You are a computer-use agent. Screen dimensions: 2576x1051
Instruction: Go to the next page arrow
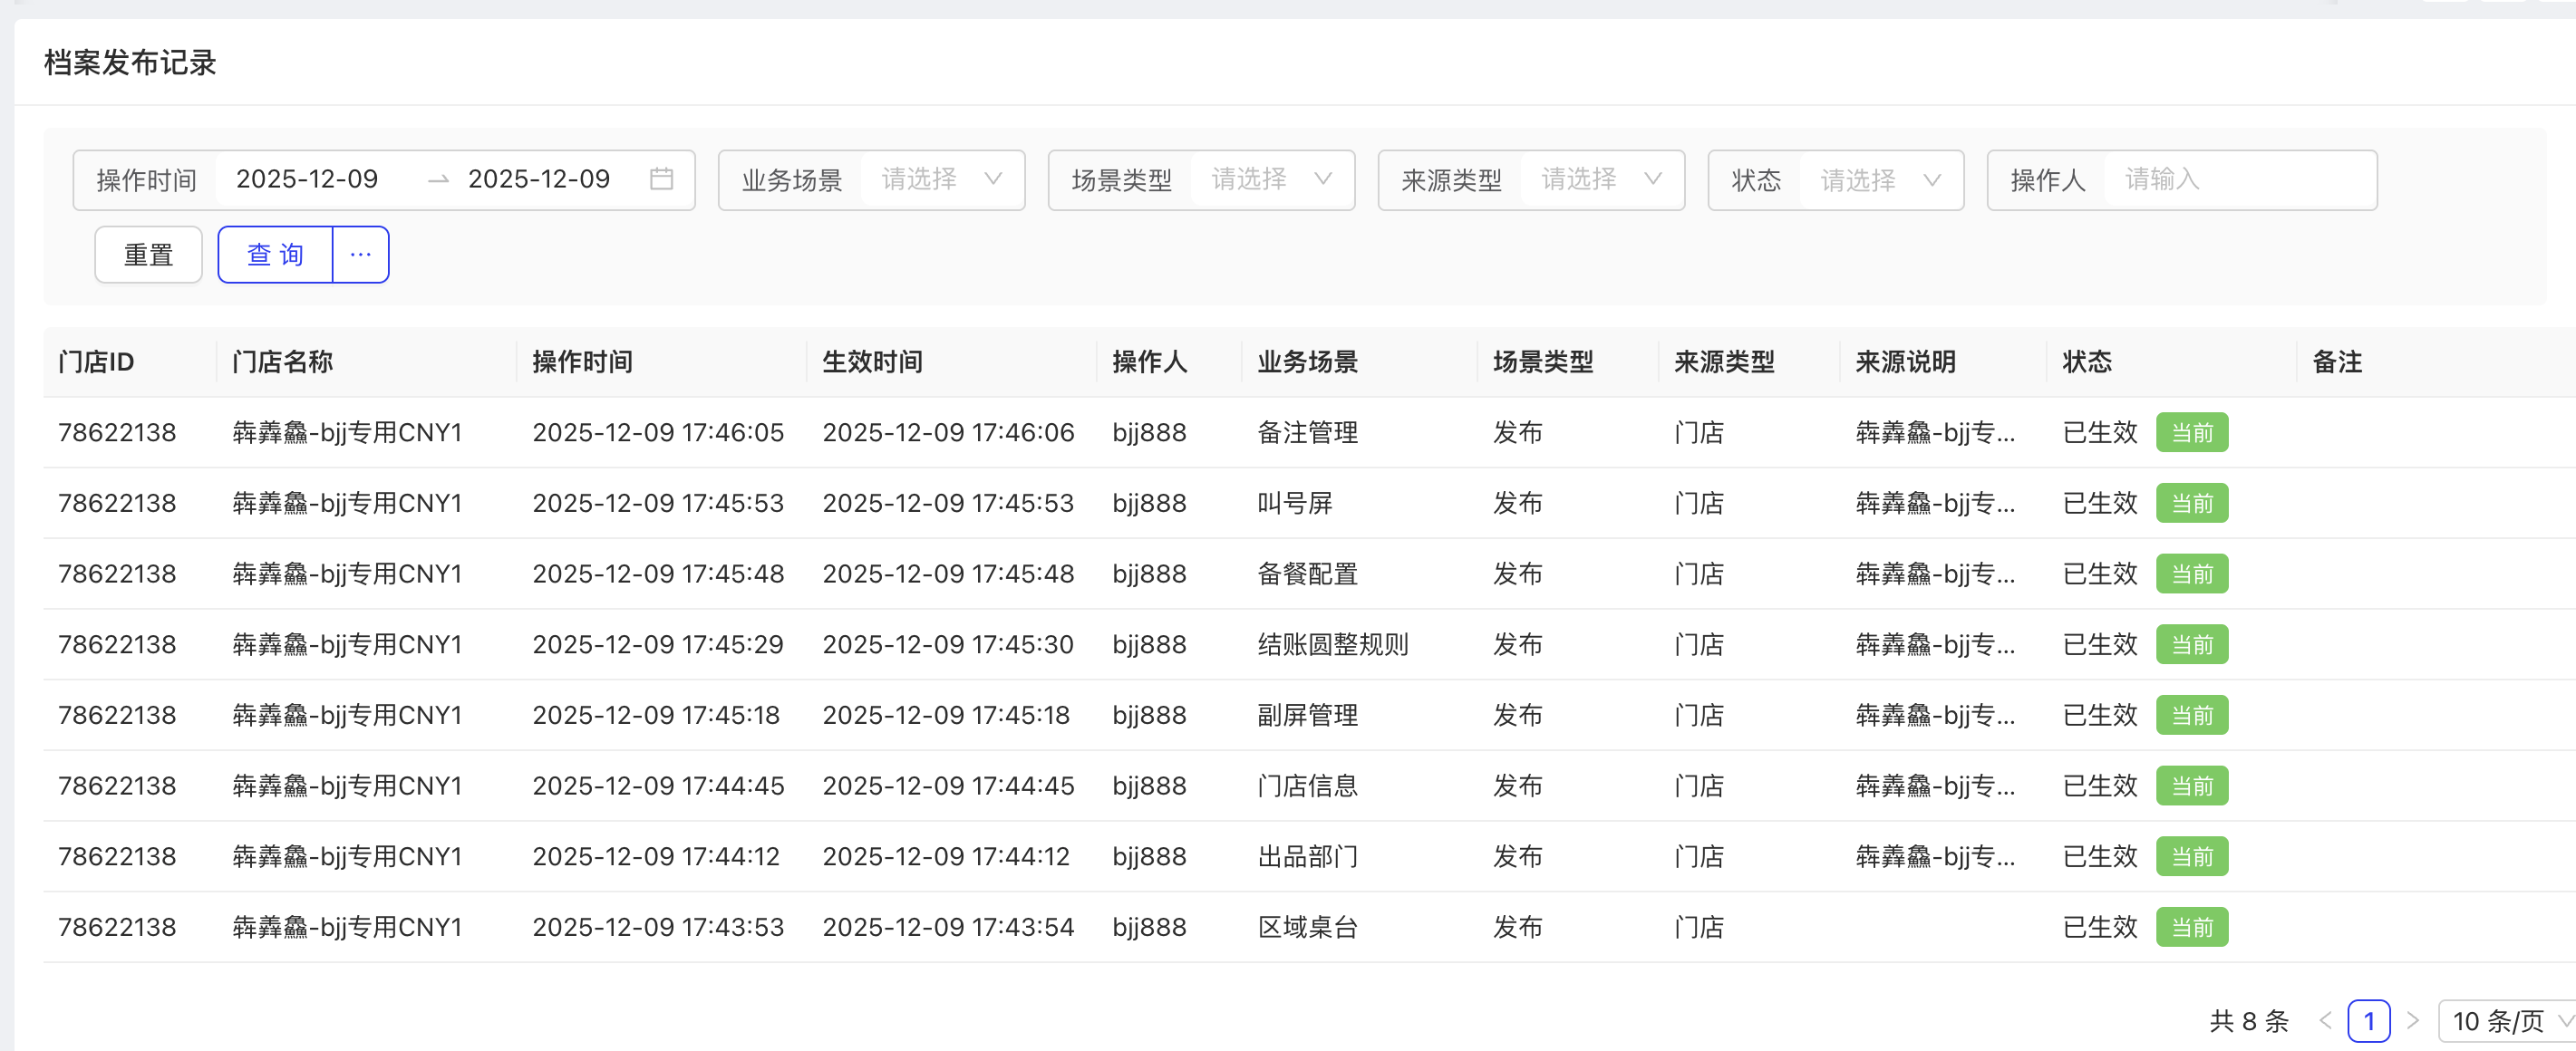[x=2412, y=1020]
